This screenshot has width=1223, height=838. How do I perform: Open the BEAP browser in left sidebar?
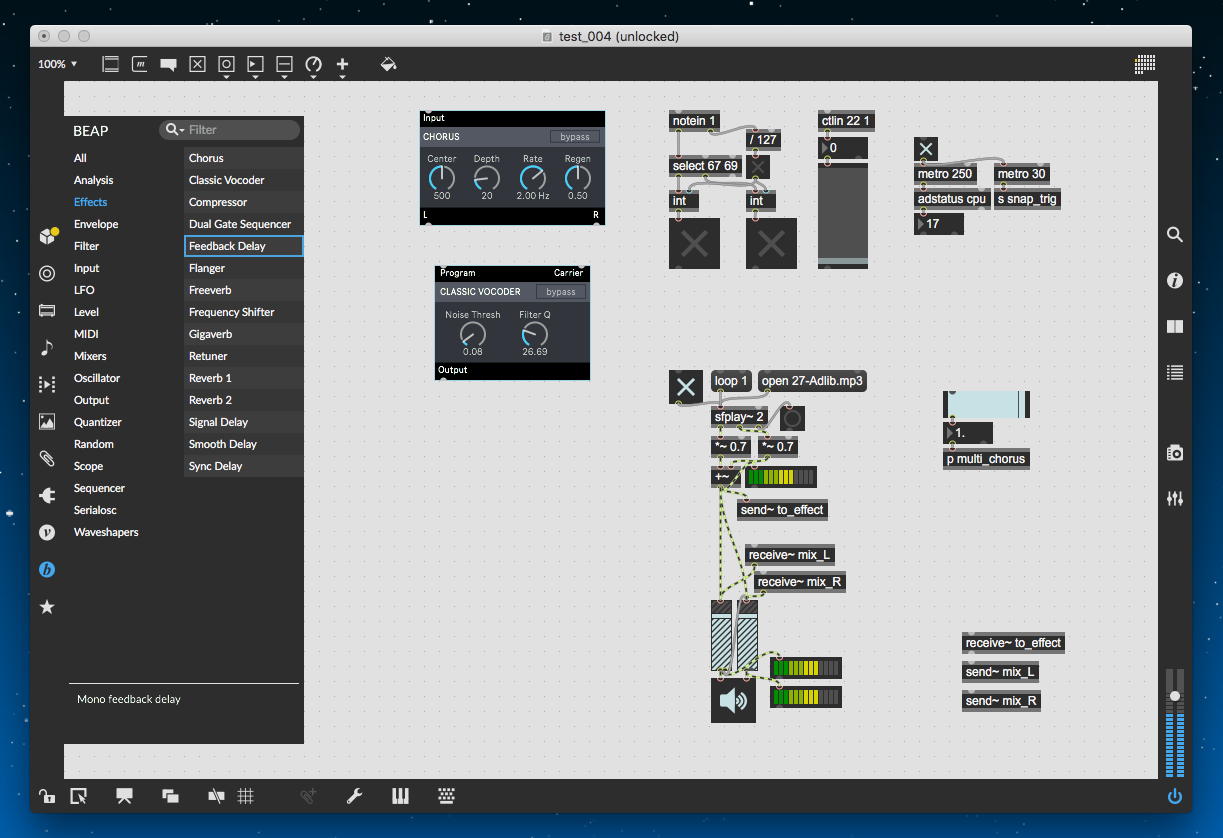coord(47,570)
